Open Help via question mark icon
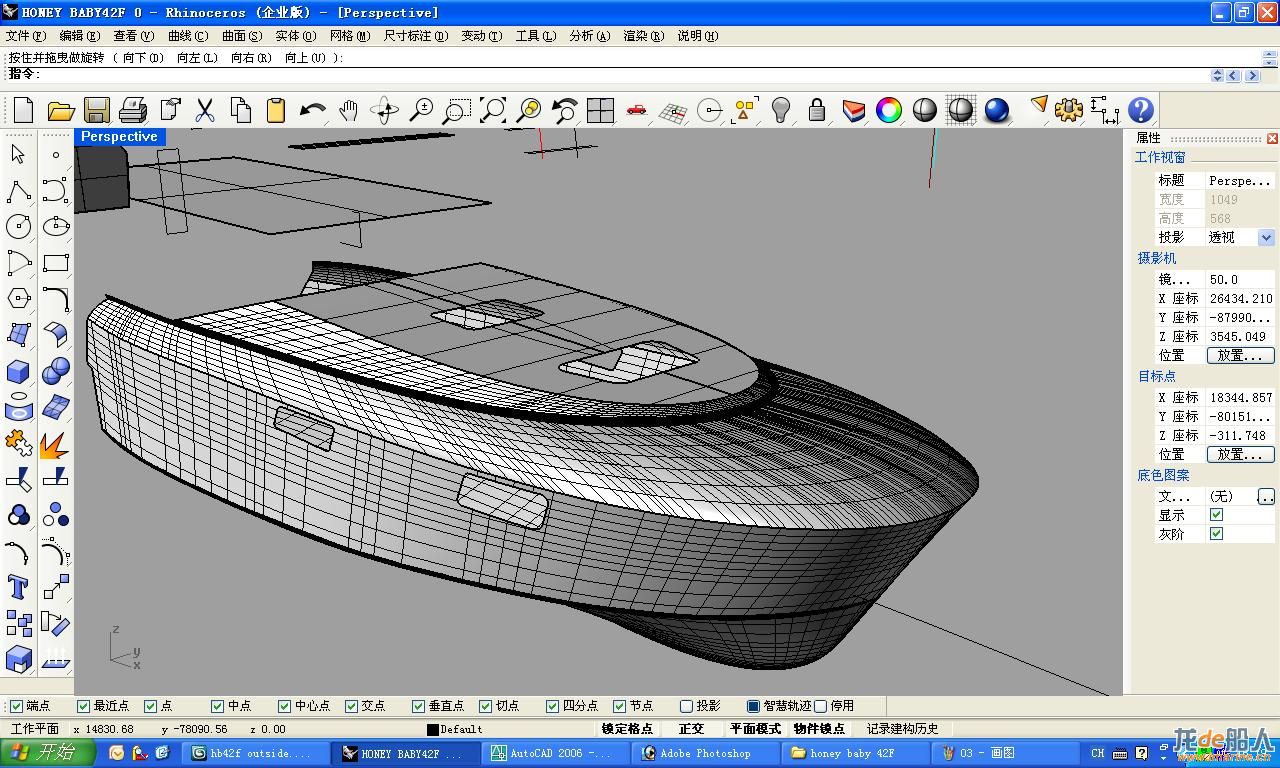 point(1141,110)
